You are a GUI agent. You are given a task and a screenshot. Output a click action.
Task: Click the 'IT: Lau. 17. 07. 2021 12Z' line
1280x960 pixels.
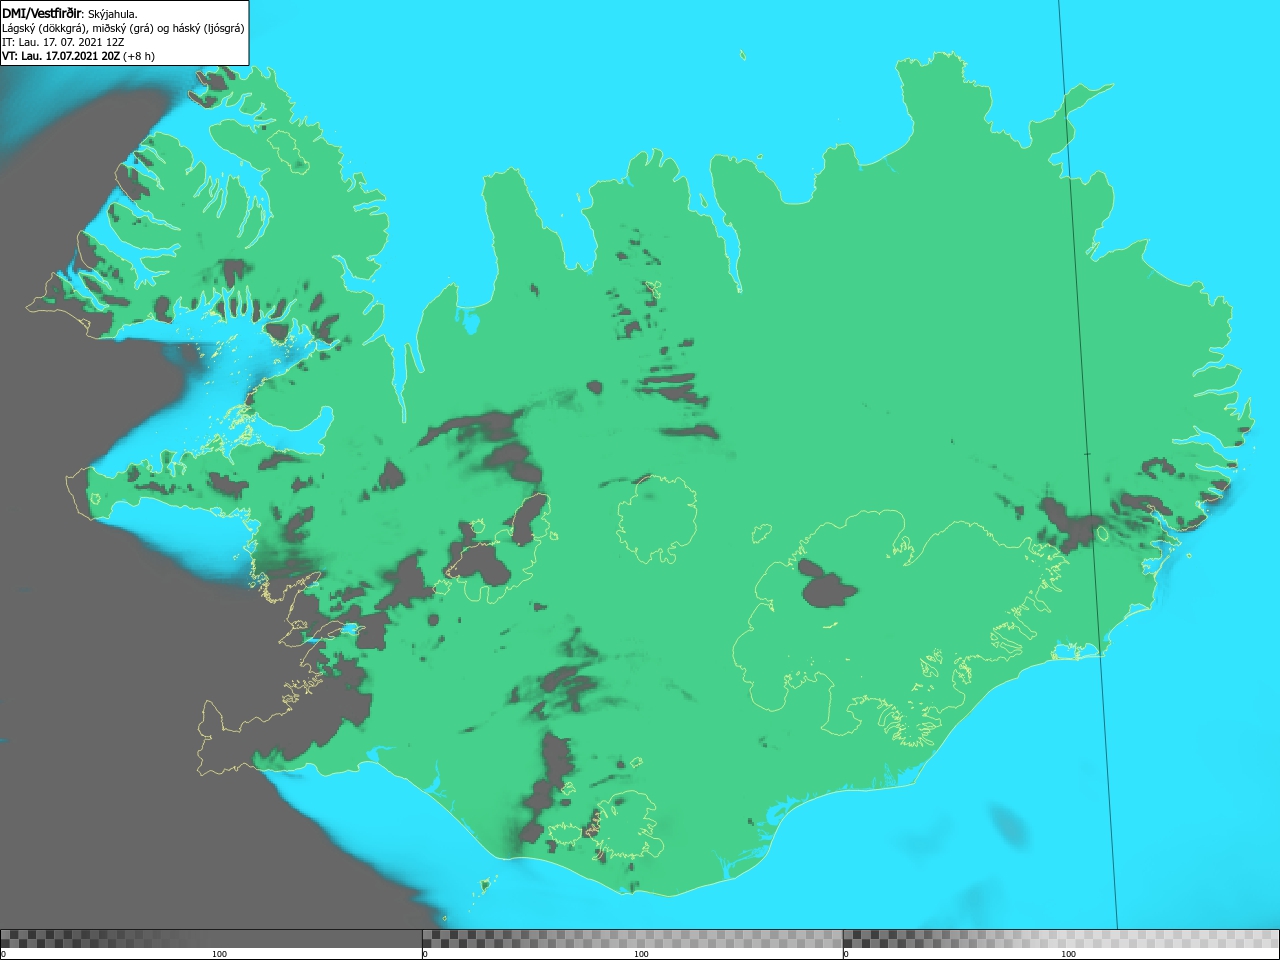point(63,42)
